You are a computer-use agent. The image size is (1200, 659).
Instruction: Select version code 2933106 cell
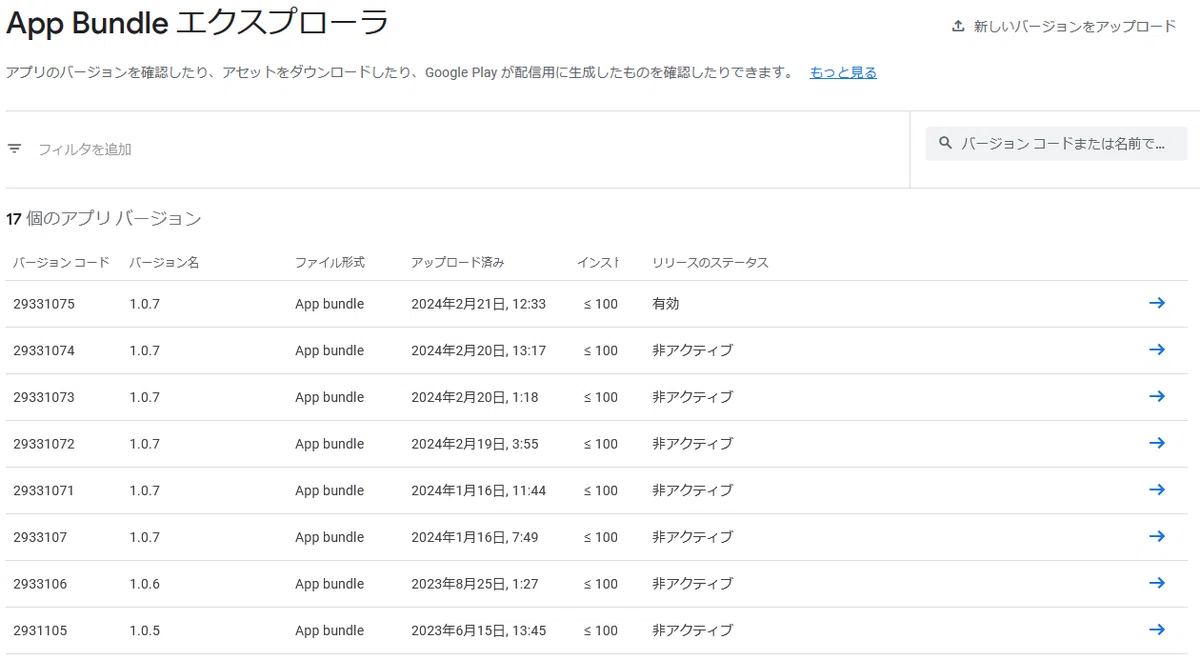coord(40,584)
